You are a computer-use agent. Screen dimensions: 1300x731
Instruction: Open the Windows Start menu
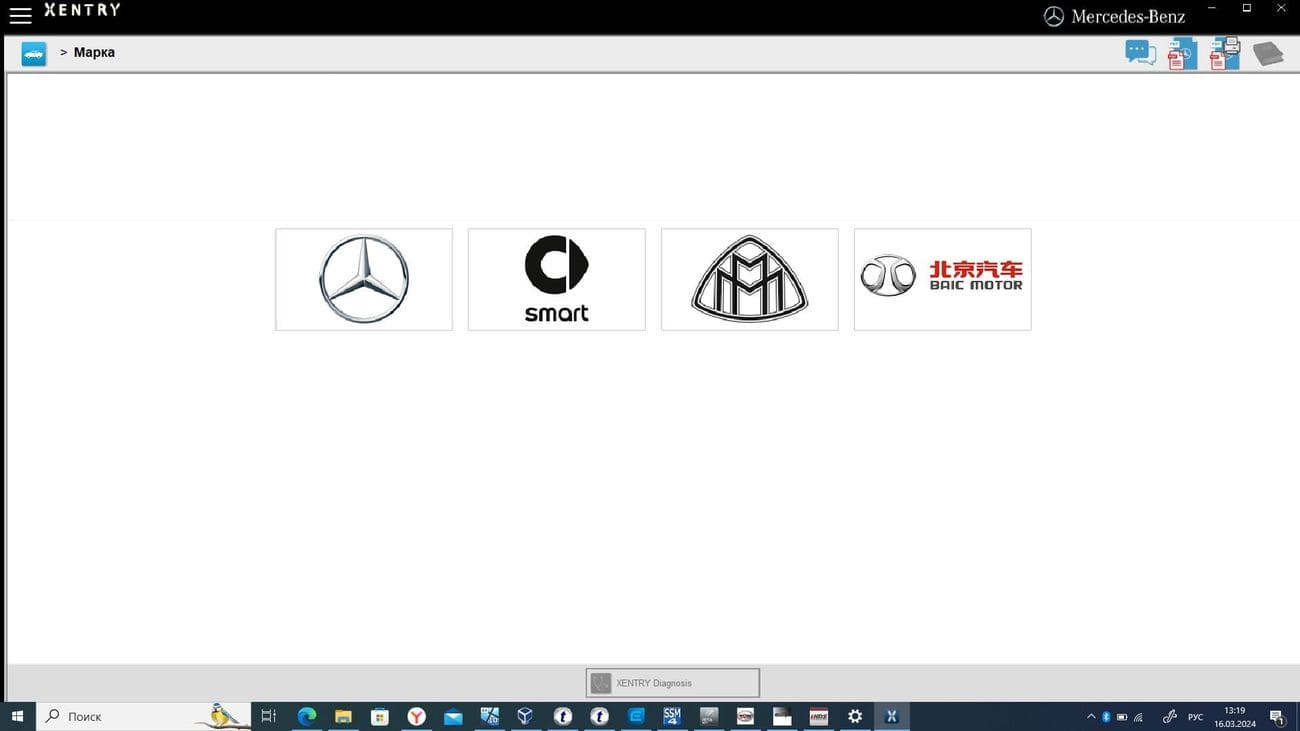17,716
